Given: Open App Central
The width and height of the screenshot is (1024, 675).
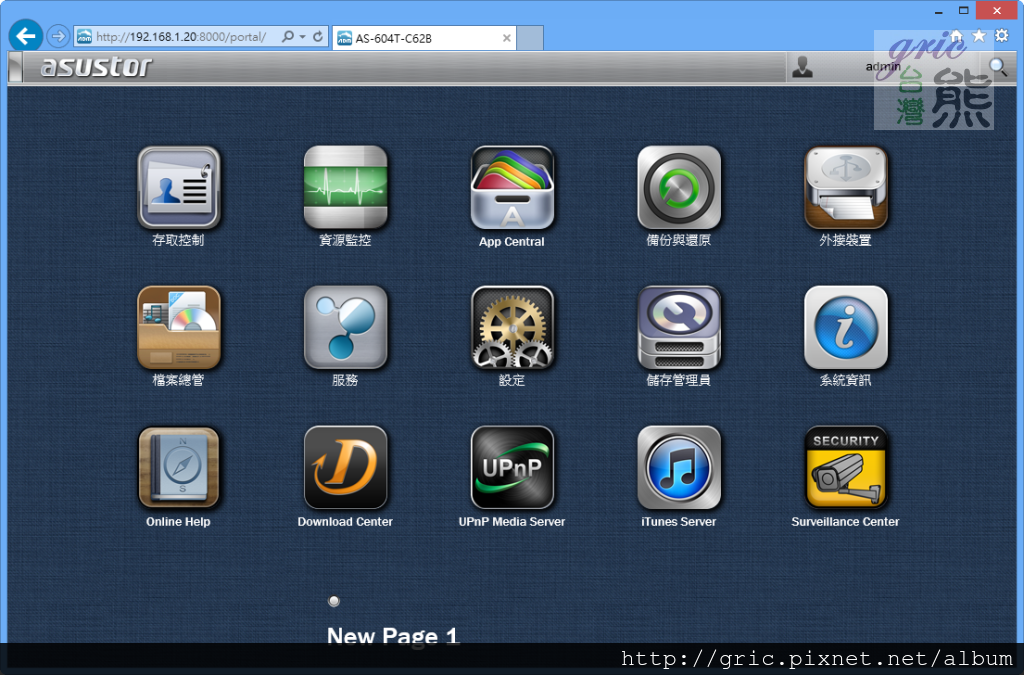Looking at the screenshot, I should pyautogui.click(x=512, y=187).
